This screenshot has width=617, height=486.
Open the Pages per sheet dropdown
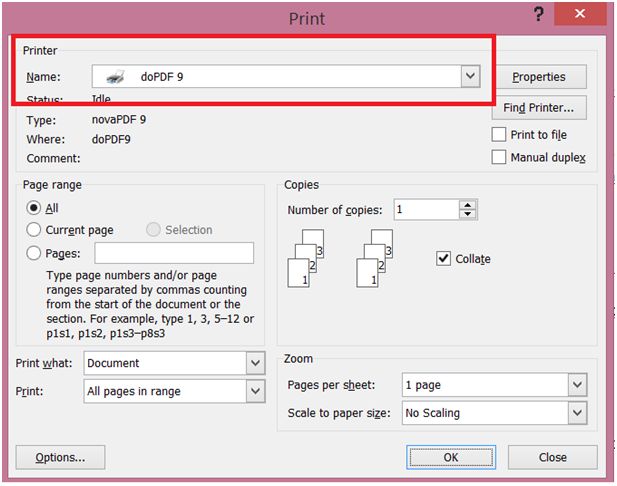pyautogui.click(x=576, y=385)
